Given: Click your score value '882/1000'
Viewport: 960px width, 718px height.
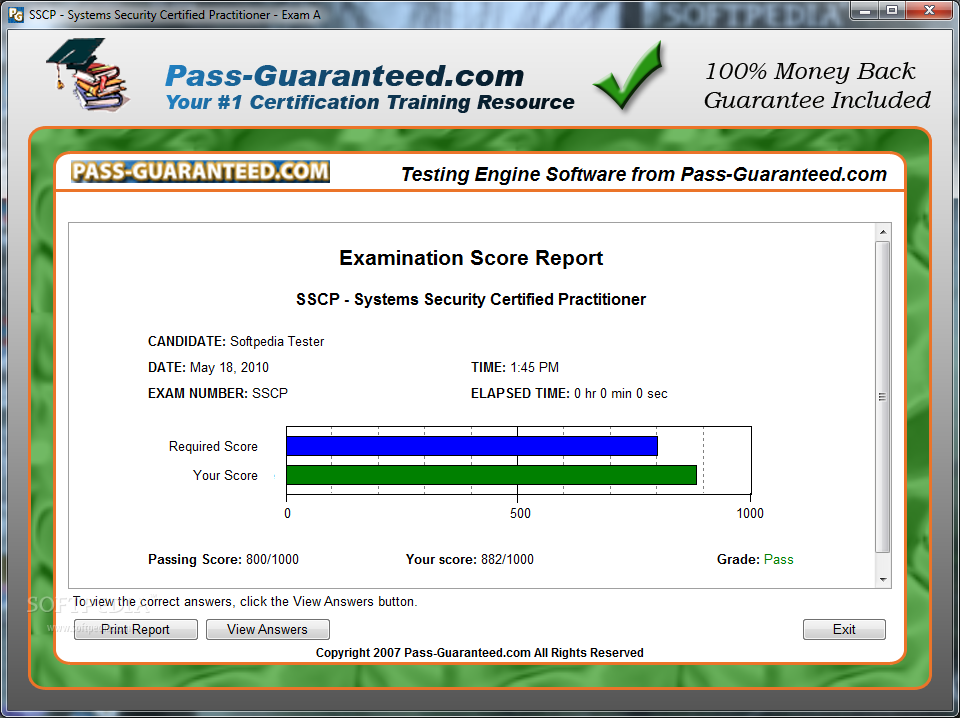Looking at the screenshot, I should click(x=507, y=559).
